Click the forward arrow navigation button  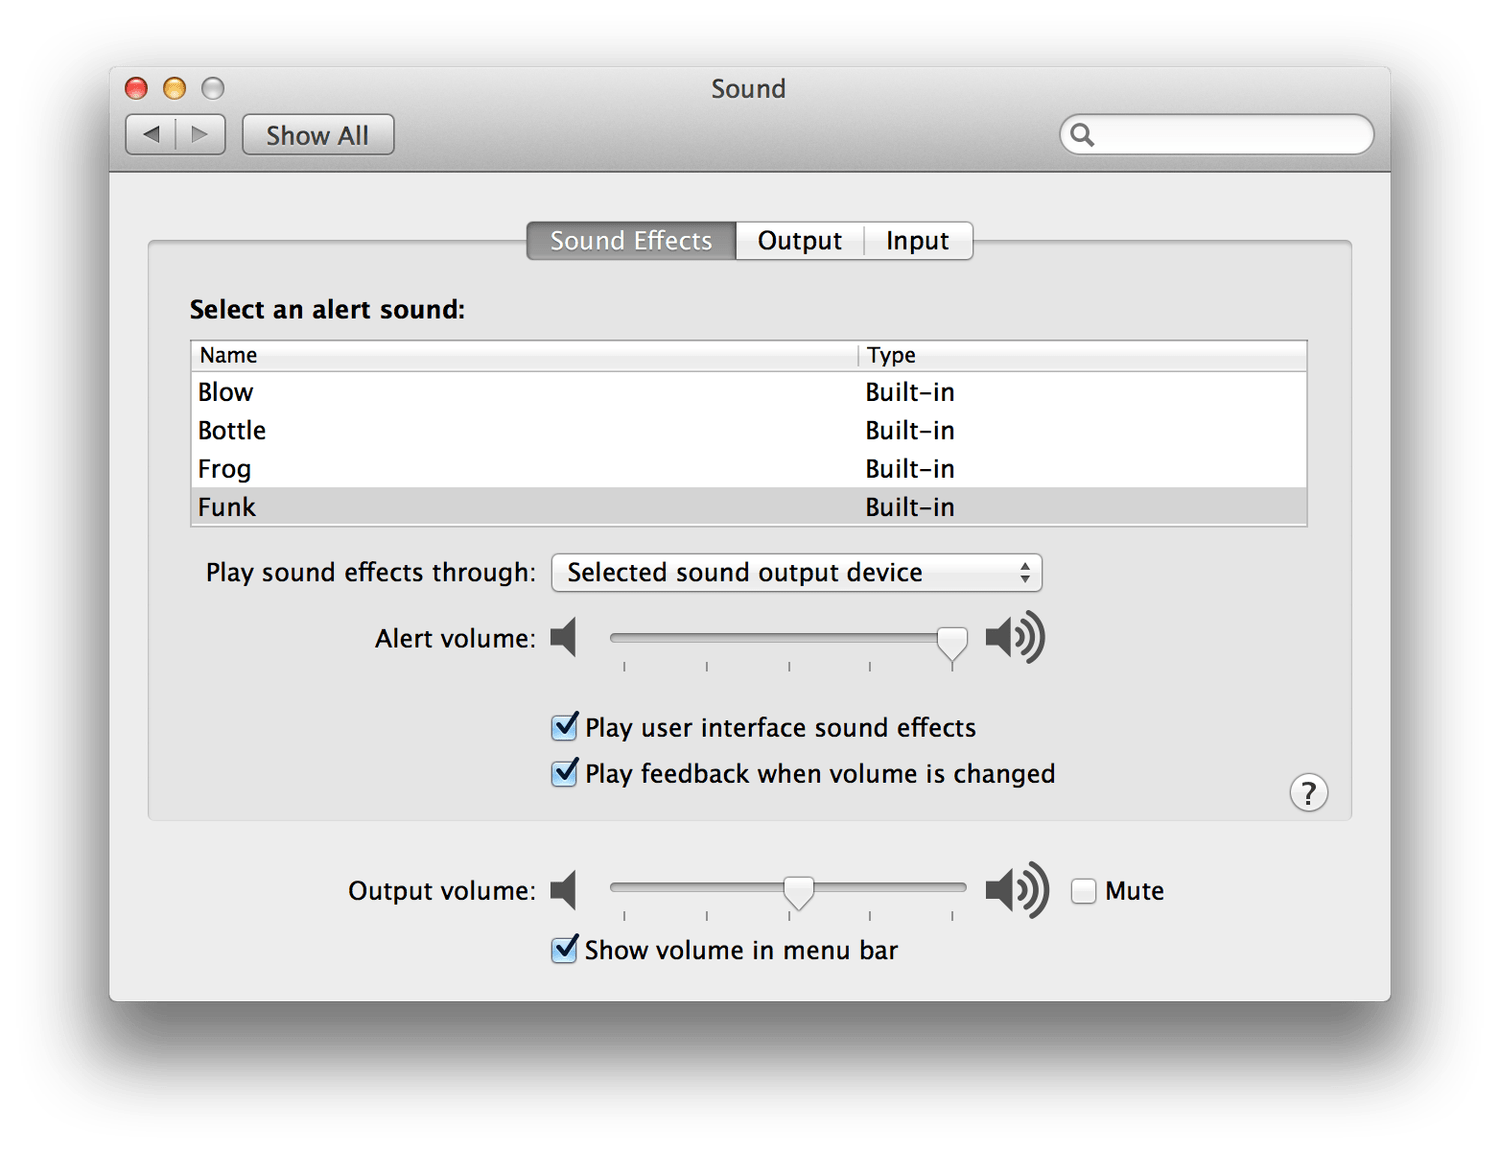tap(200, 134)
